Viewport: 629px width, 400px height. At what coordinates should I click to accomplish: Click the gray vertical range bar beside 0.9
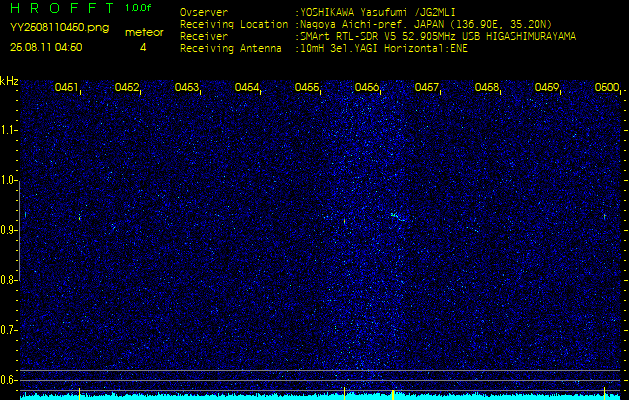19,231
